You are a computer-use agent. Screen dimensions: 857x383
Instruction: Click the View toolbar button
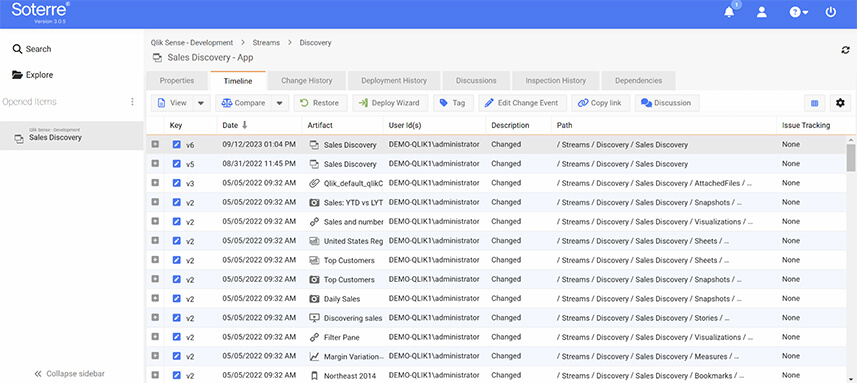click(x=173, y=103)
